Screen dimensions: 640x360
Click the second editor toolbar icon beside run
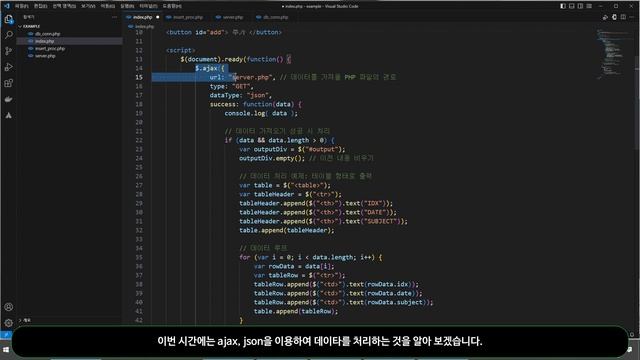tap(614, 17)
